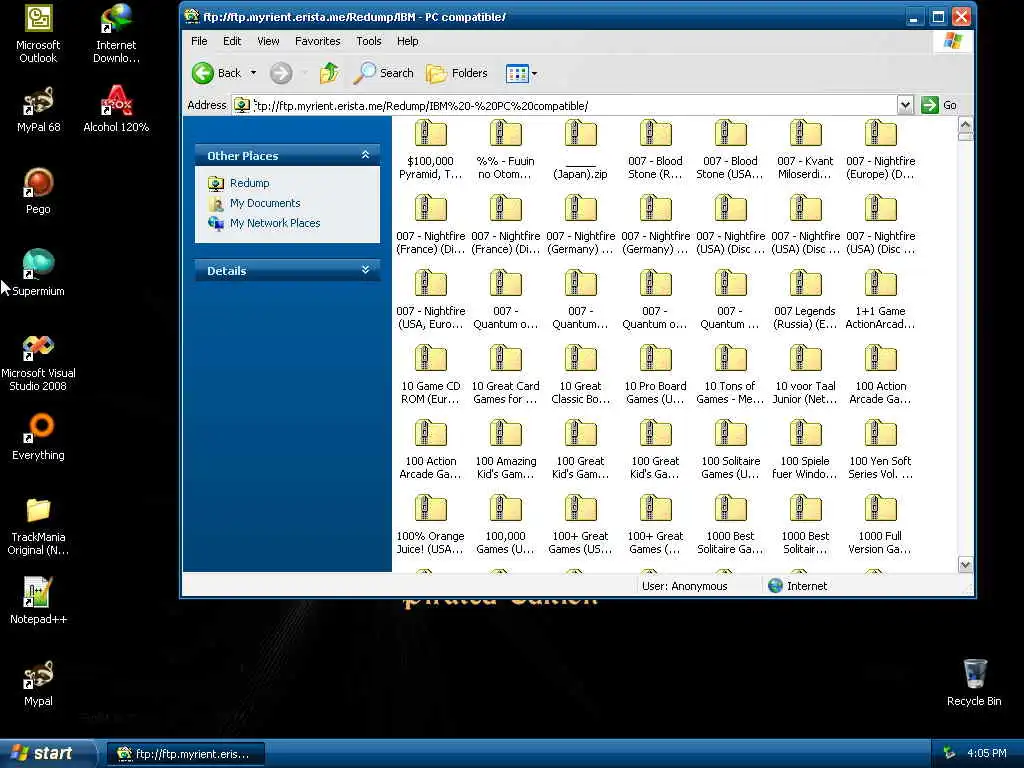This screenshot has height=768, width=1024.
Task: Toggle the Folders pane
Action: [x=456, y=73]
